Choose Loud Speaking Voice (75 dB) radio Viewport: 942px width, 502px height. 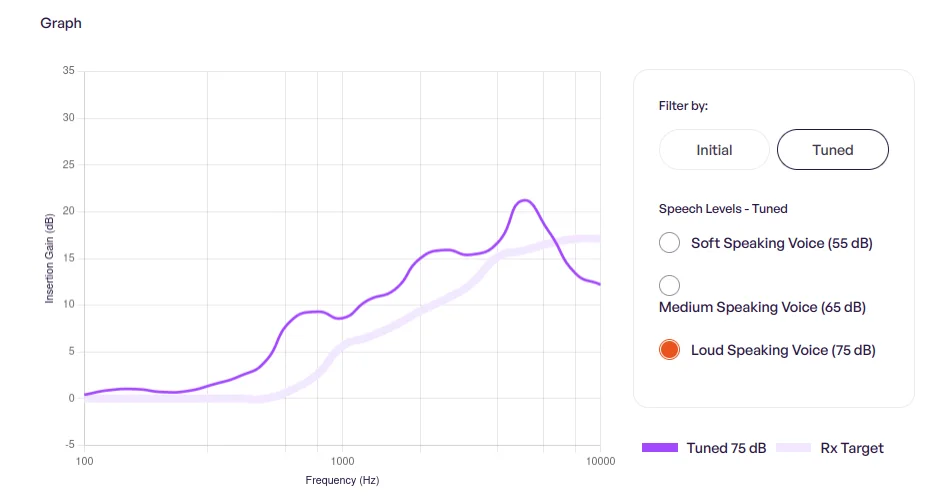pyautogui.click(x=669, y=349)
